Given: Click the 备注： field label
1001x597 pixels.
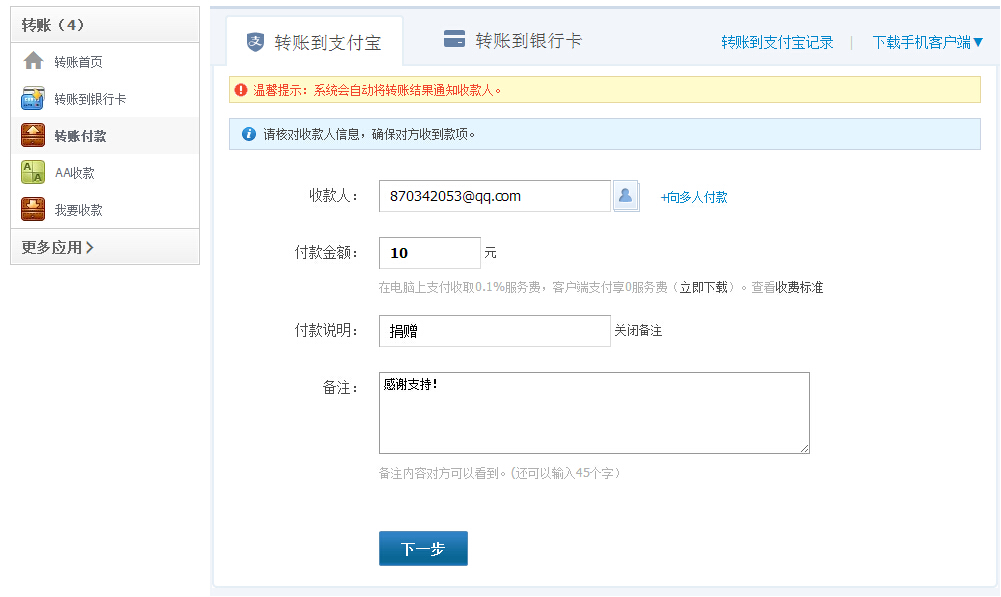Looking at the screenshot, I should coord(342,388).
